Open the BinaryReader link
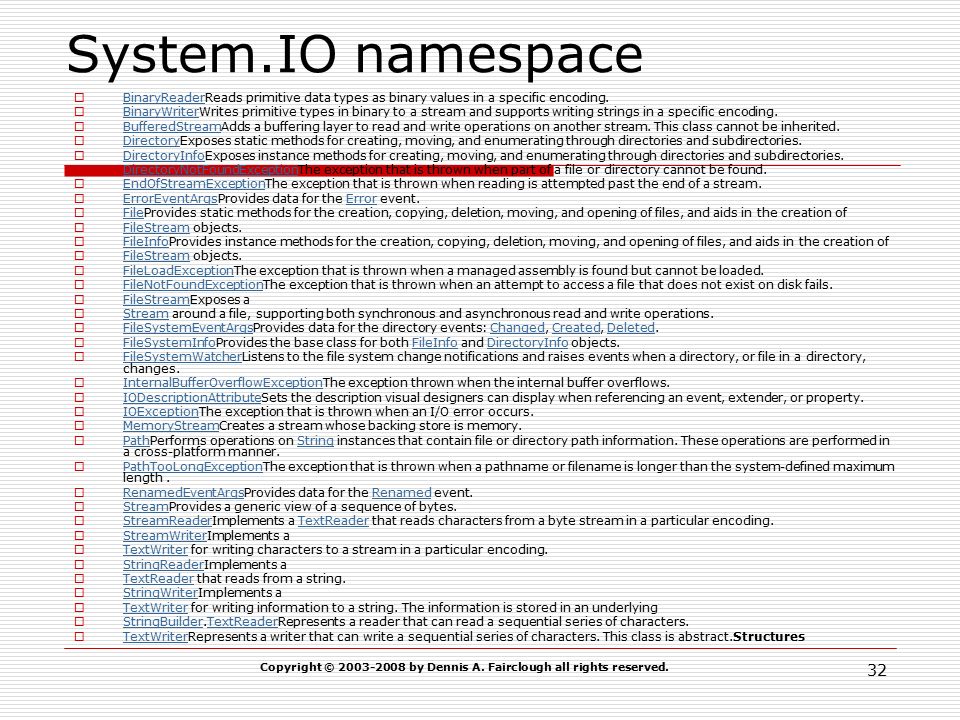 (163, 97)
